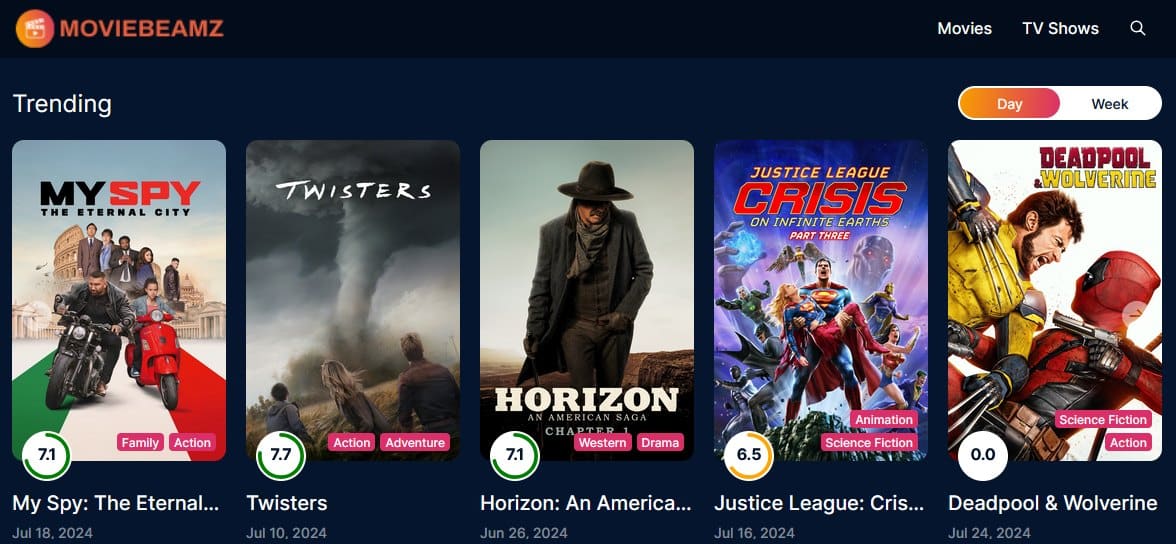Open the Twisters title link
The width and height of the screenshot is (1176, 544).
(286, 503)
